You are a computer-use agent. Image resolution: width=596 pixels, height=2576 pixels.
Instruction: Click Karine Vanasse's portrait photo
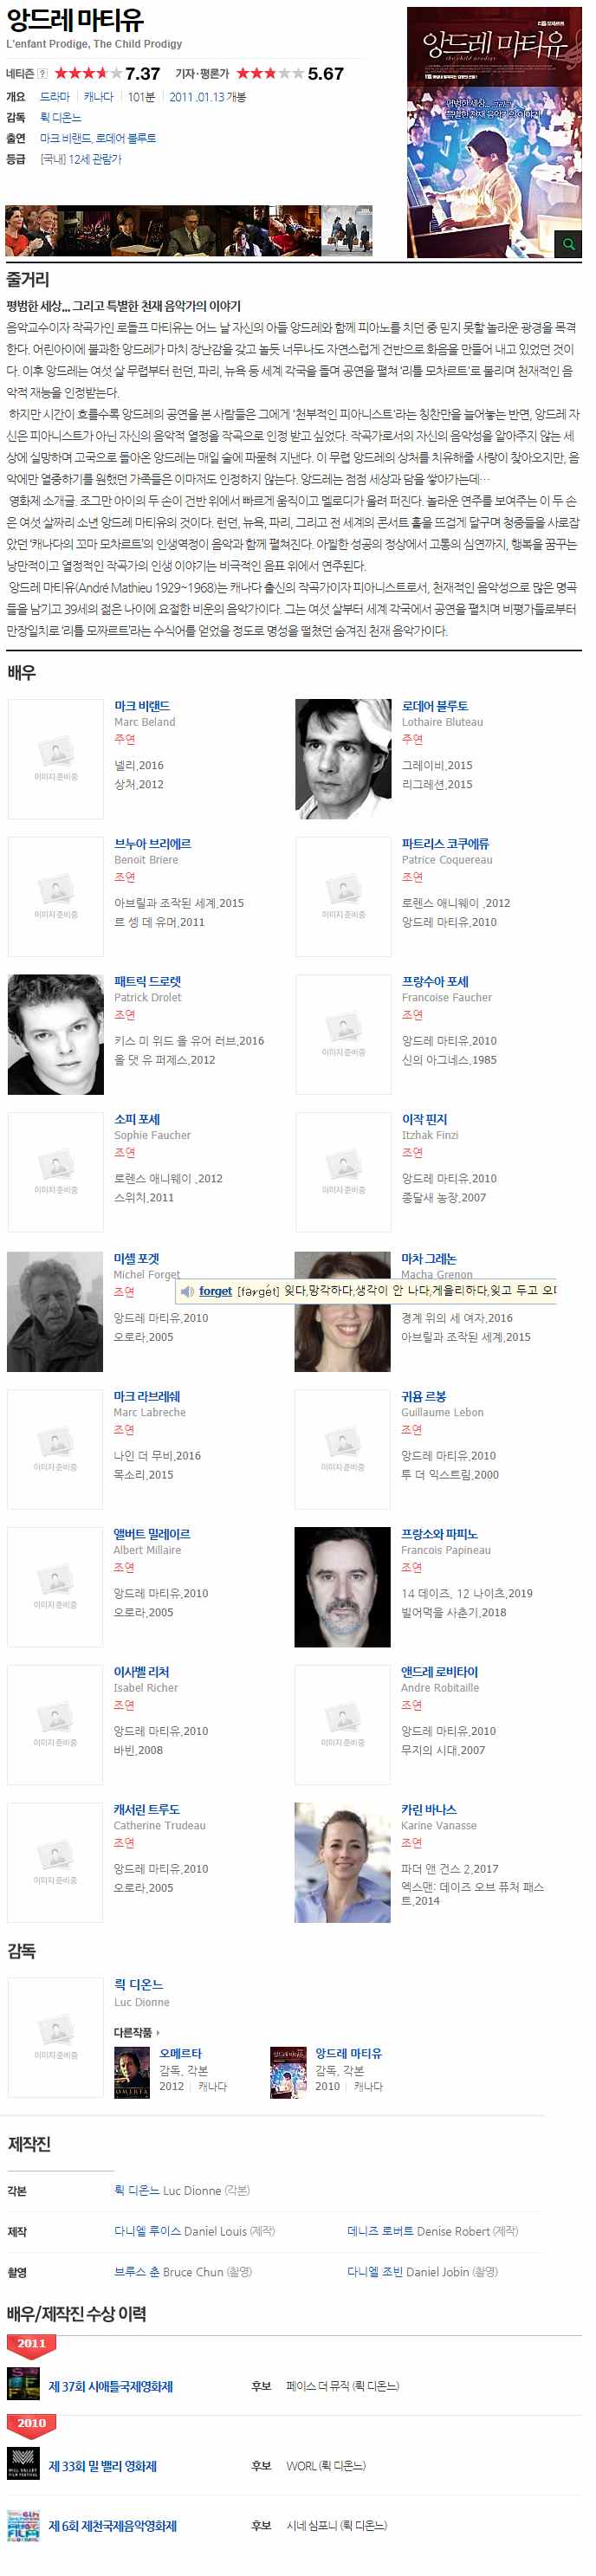pos(342,1862)
